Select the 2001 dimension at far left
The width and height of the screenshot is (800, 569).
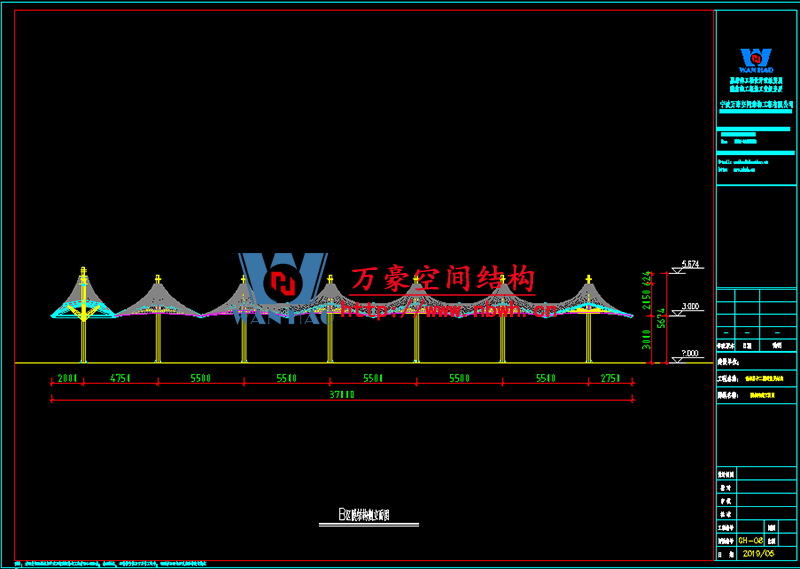[67, 379]
